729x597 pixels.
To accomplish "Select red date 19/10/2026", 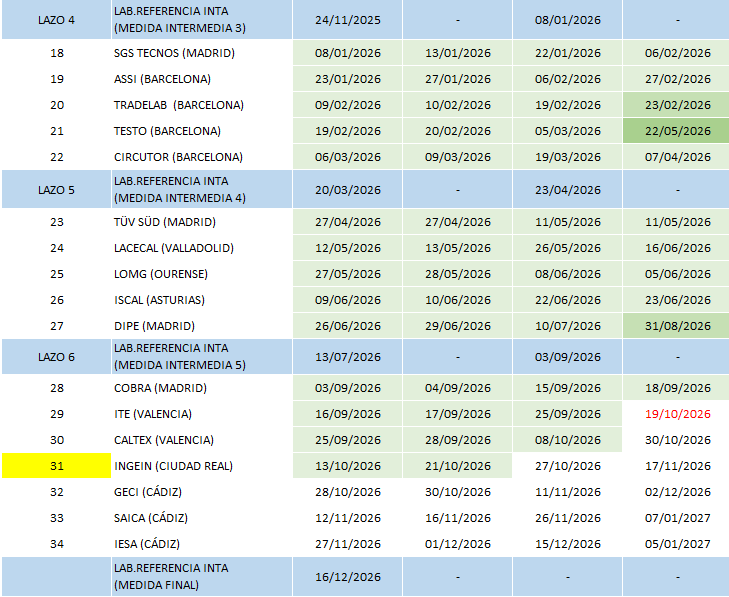I will [x=677, y=414].
